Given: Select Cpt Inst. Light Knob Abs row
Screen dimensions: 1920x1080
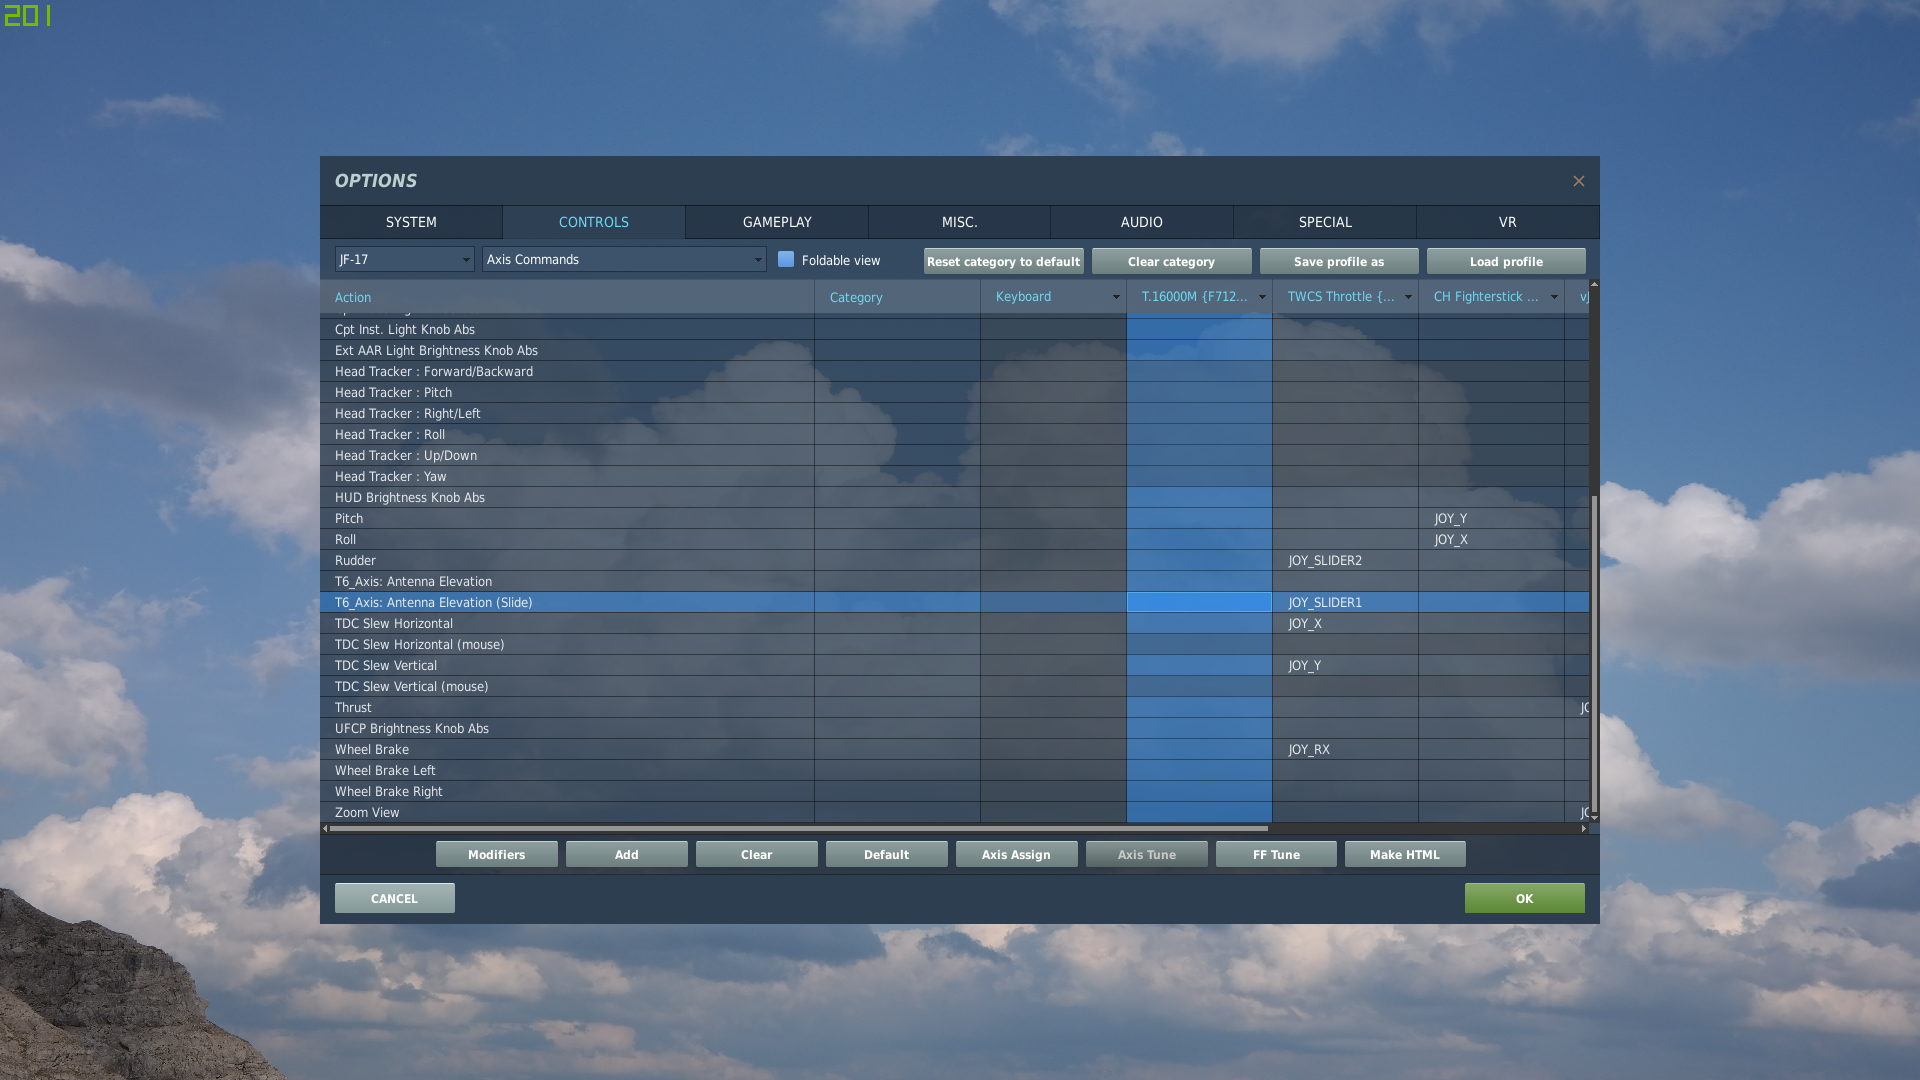Looking at the screenshot, I should pos(954,329).
